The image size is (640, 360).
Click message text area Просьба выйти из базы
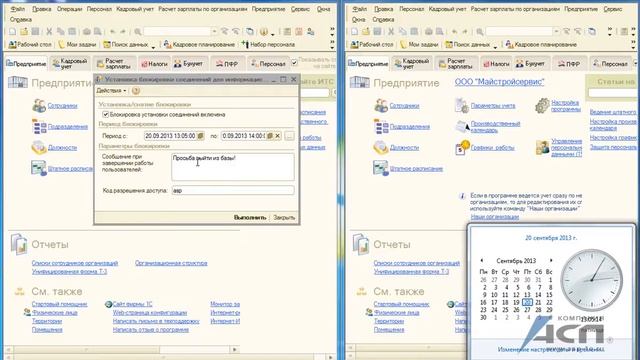click(x=233, y=167)
